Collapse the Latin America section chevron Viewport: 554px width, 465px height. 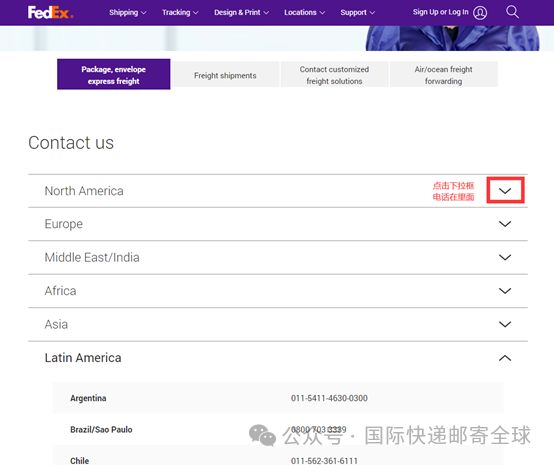[x=505, y=358]
